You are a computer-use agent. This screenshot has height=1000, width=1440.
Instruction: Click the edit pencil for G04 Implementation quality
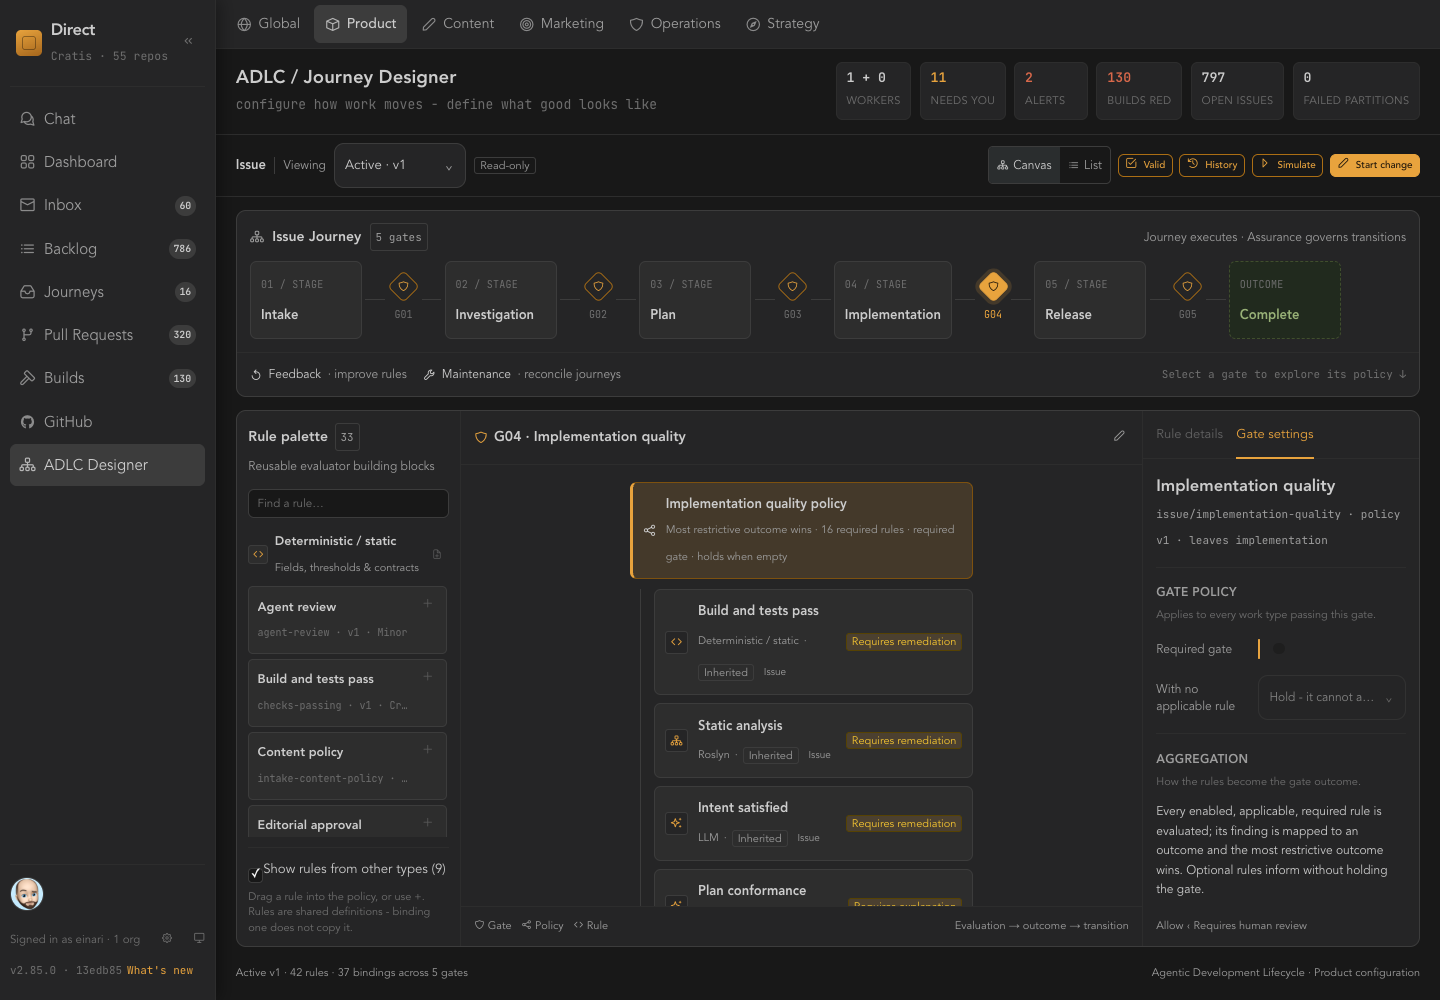point(1119,436)
